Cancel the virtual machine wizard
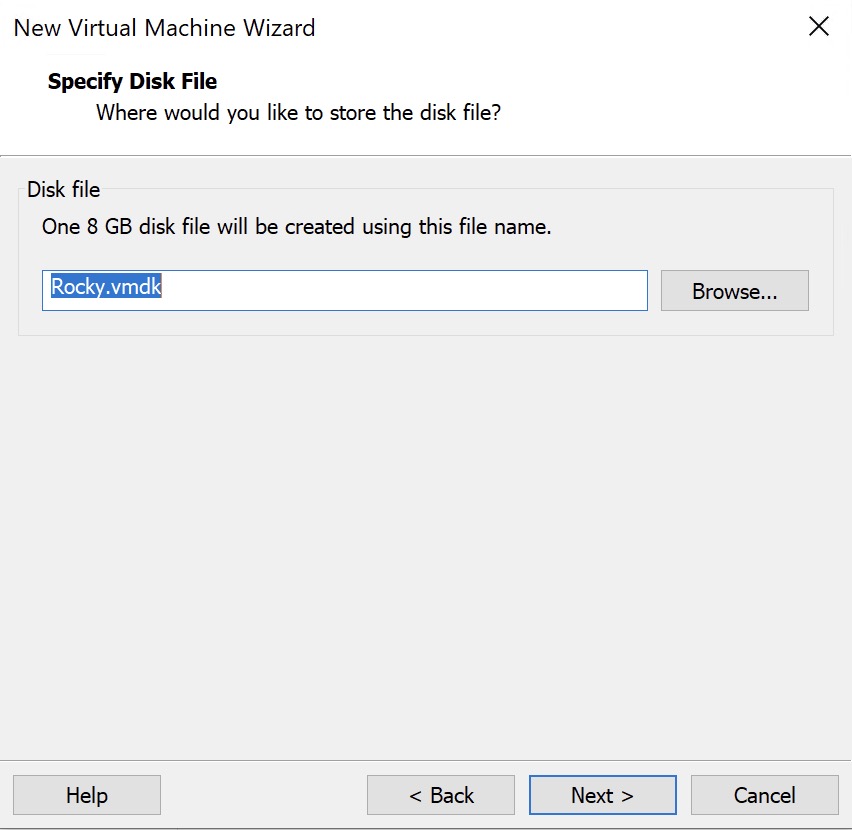Screen dimensions: 852x830 tap(764, 795)
